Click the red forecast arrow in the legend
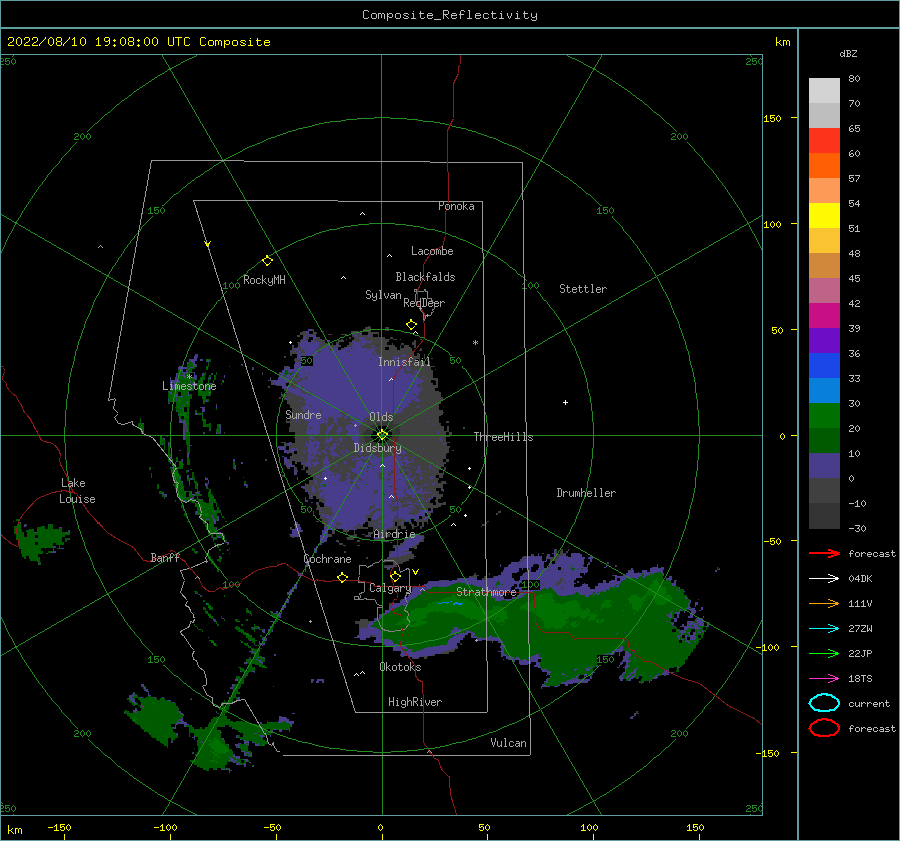900x841 pixels. 824,553
